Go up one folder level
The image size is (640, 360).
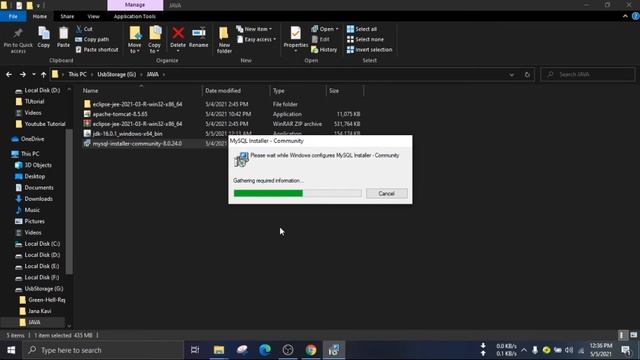43,74
